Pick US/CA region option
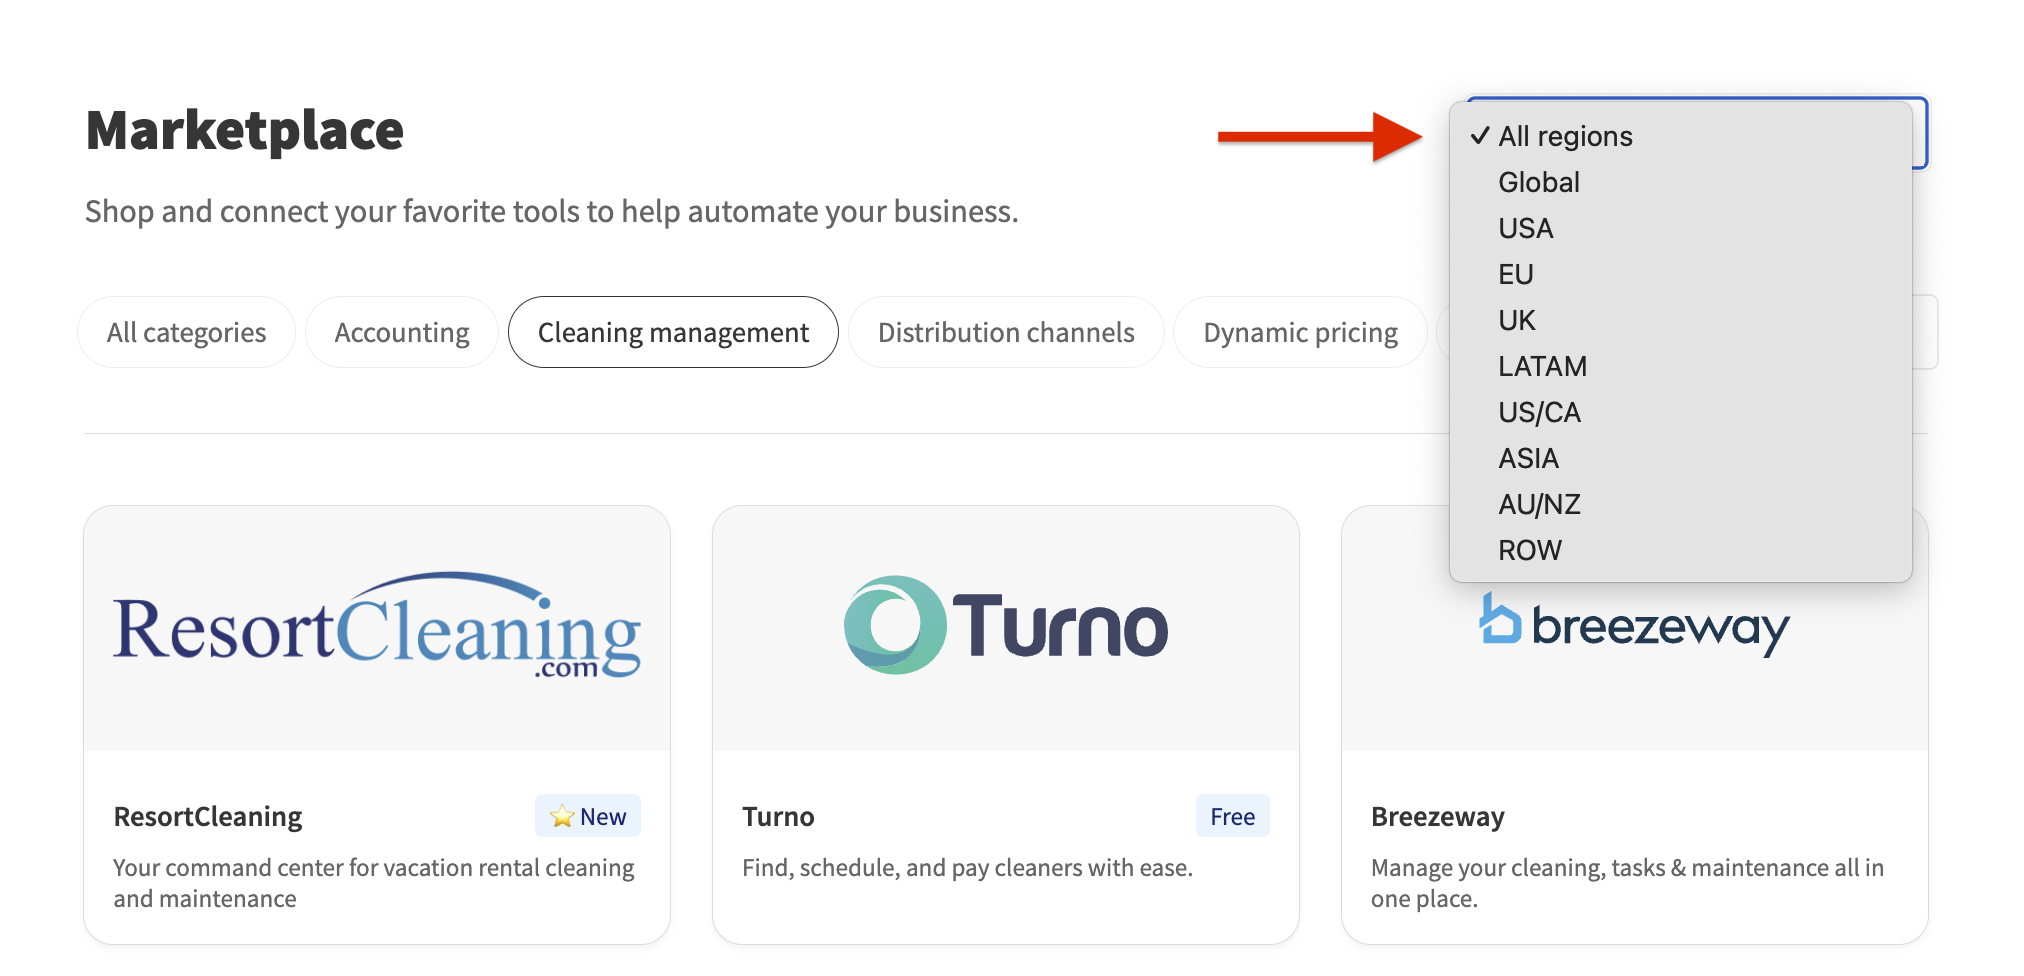This screenshot has height=976, width=2024. 1539,412
